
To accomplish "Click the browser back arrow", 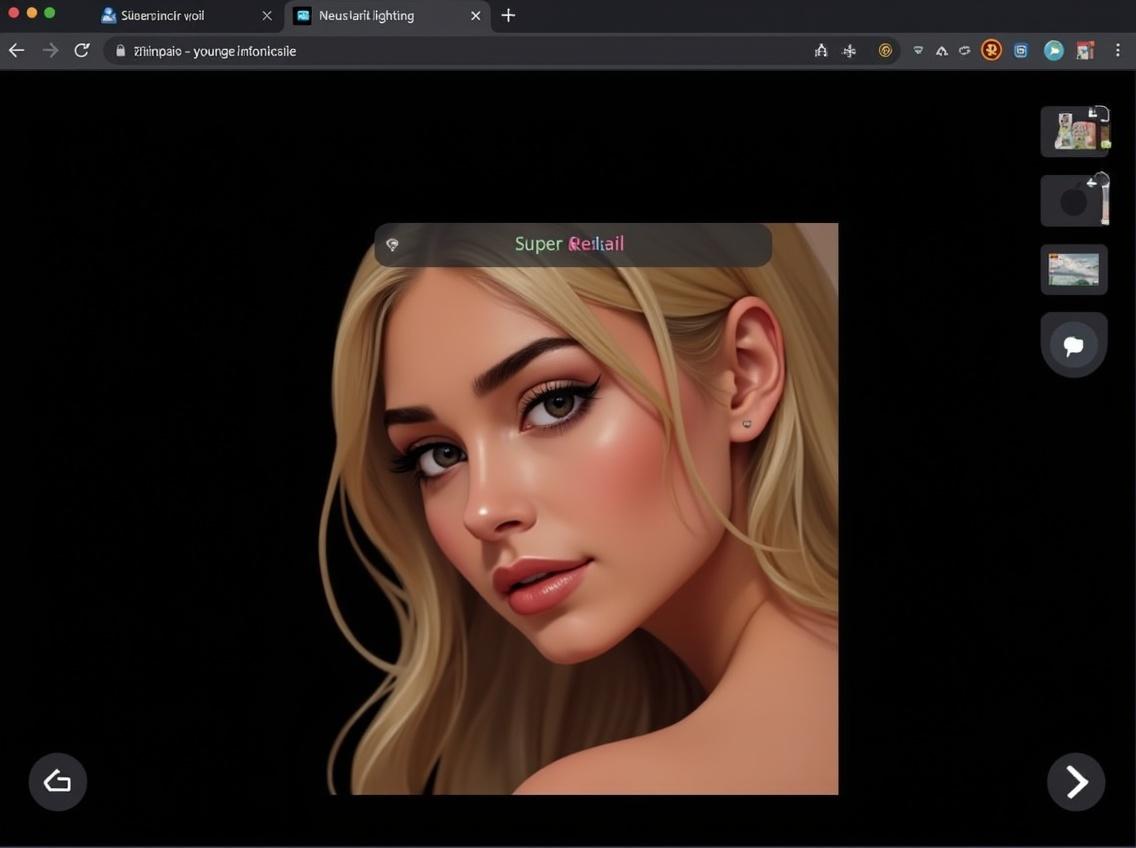I will [x=16, y=50].
